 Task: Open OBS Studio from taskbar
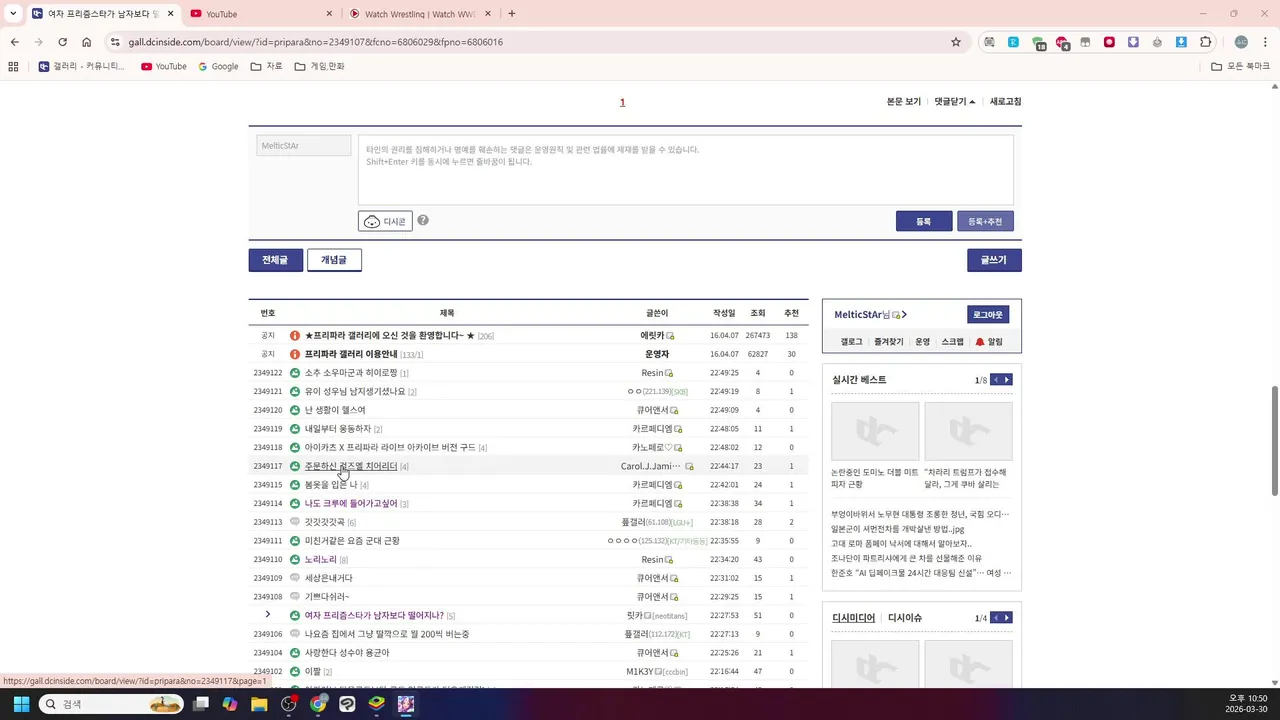click(289, 704)
